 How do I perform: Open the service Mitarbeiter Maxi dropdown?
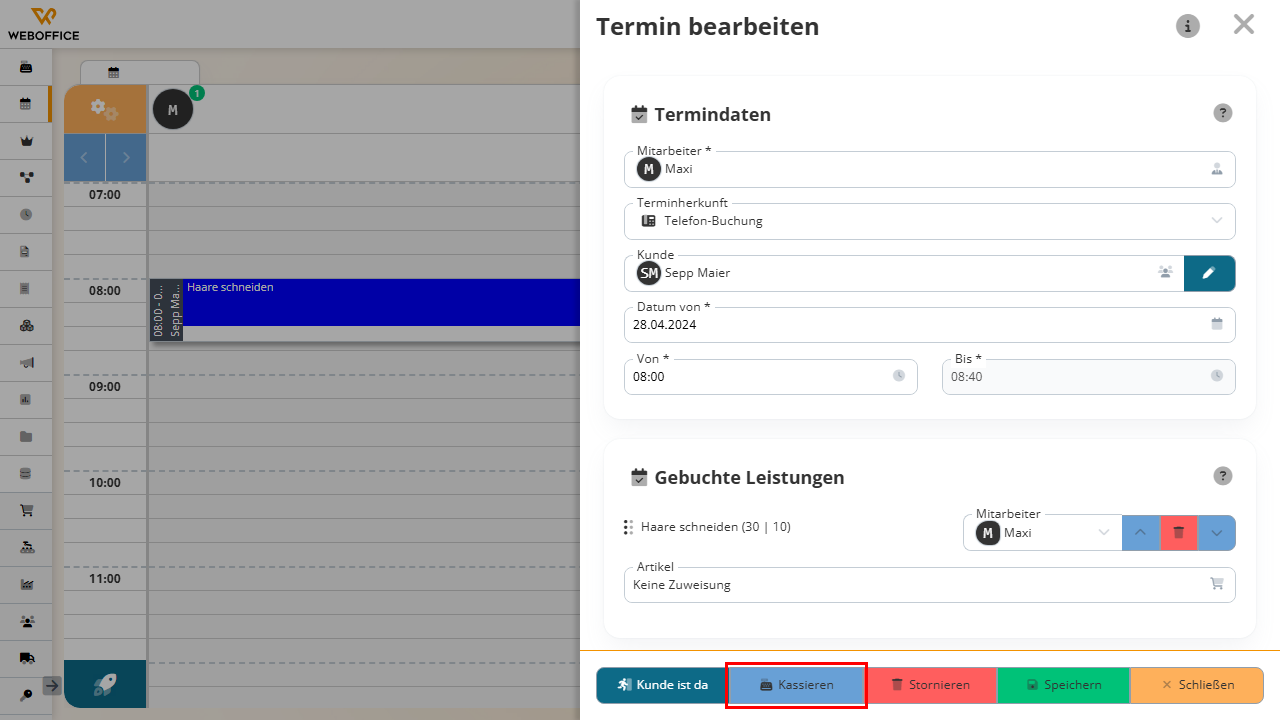[1043, 533]
